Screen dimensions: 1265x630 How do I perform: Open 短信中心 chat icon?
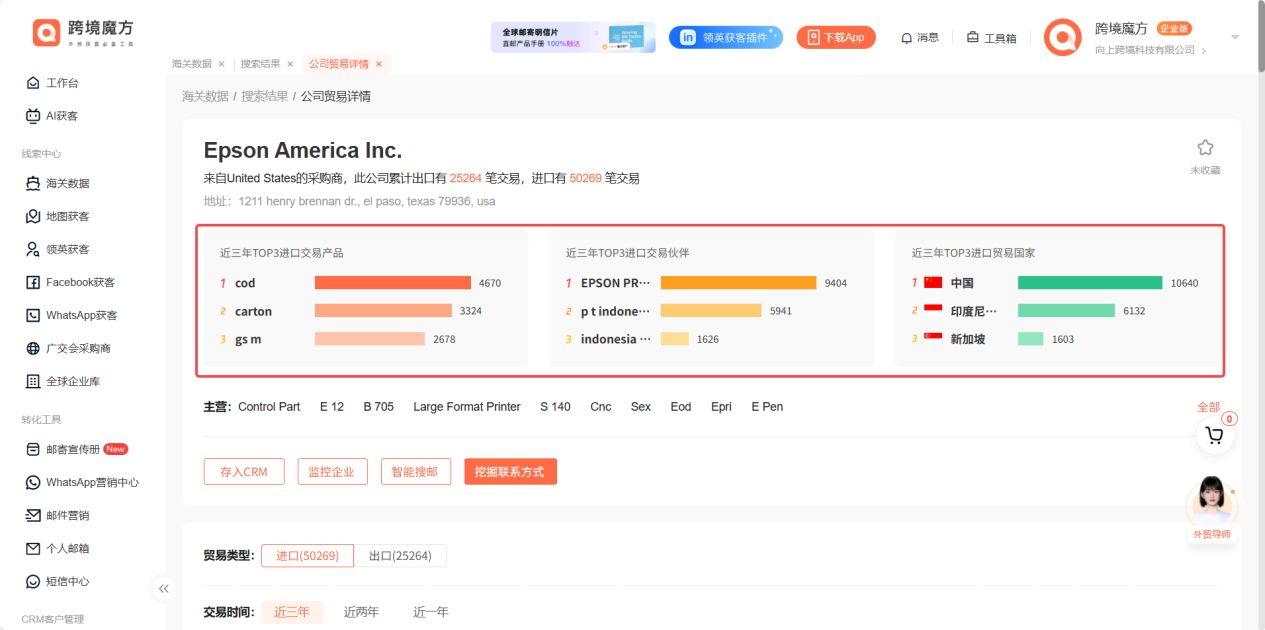33,581
